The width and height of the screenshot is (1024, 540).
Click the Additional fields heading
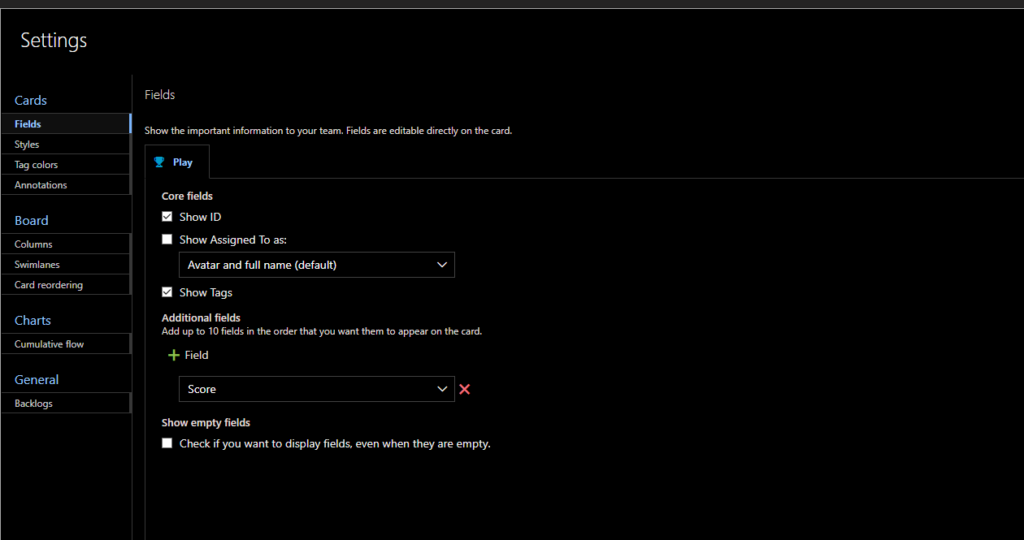click(201, 318)
